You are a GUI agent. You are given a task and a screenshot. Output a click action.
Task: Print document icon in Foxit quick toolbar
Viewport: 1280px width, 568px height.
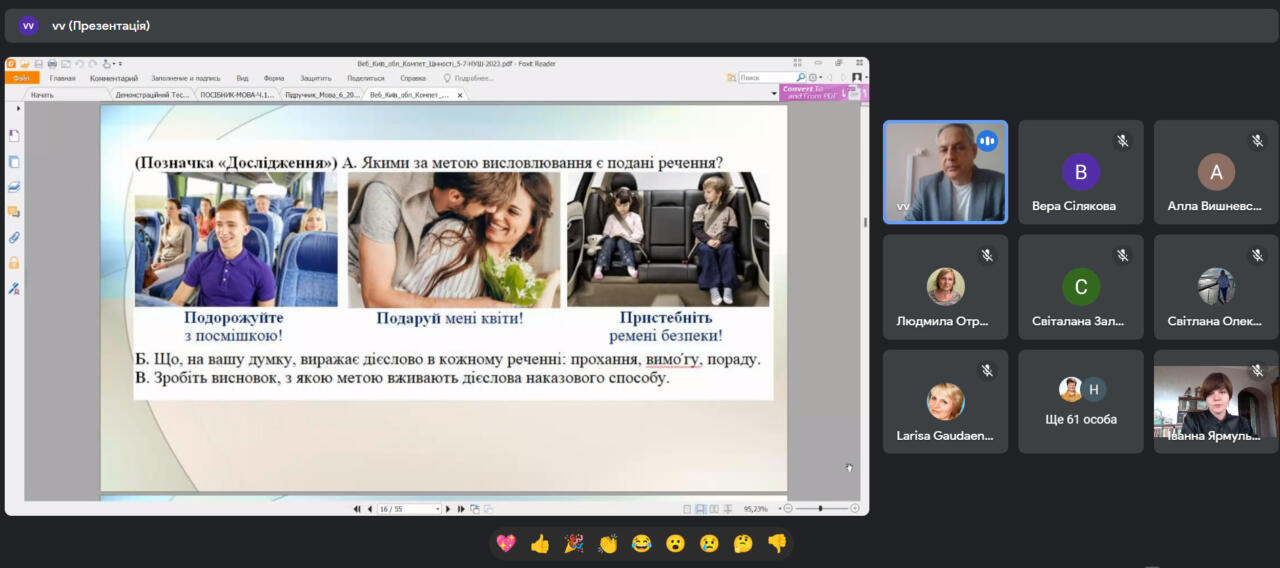(52, 64)
